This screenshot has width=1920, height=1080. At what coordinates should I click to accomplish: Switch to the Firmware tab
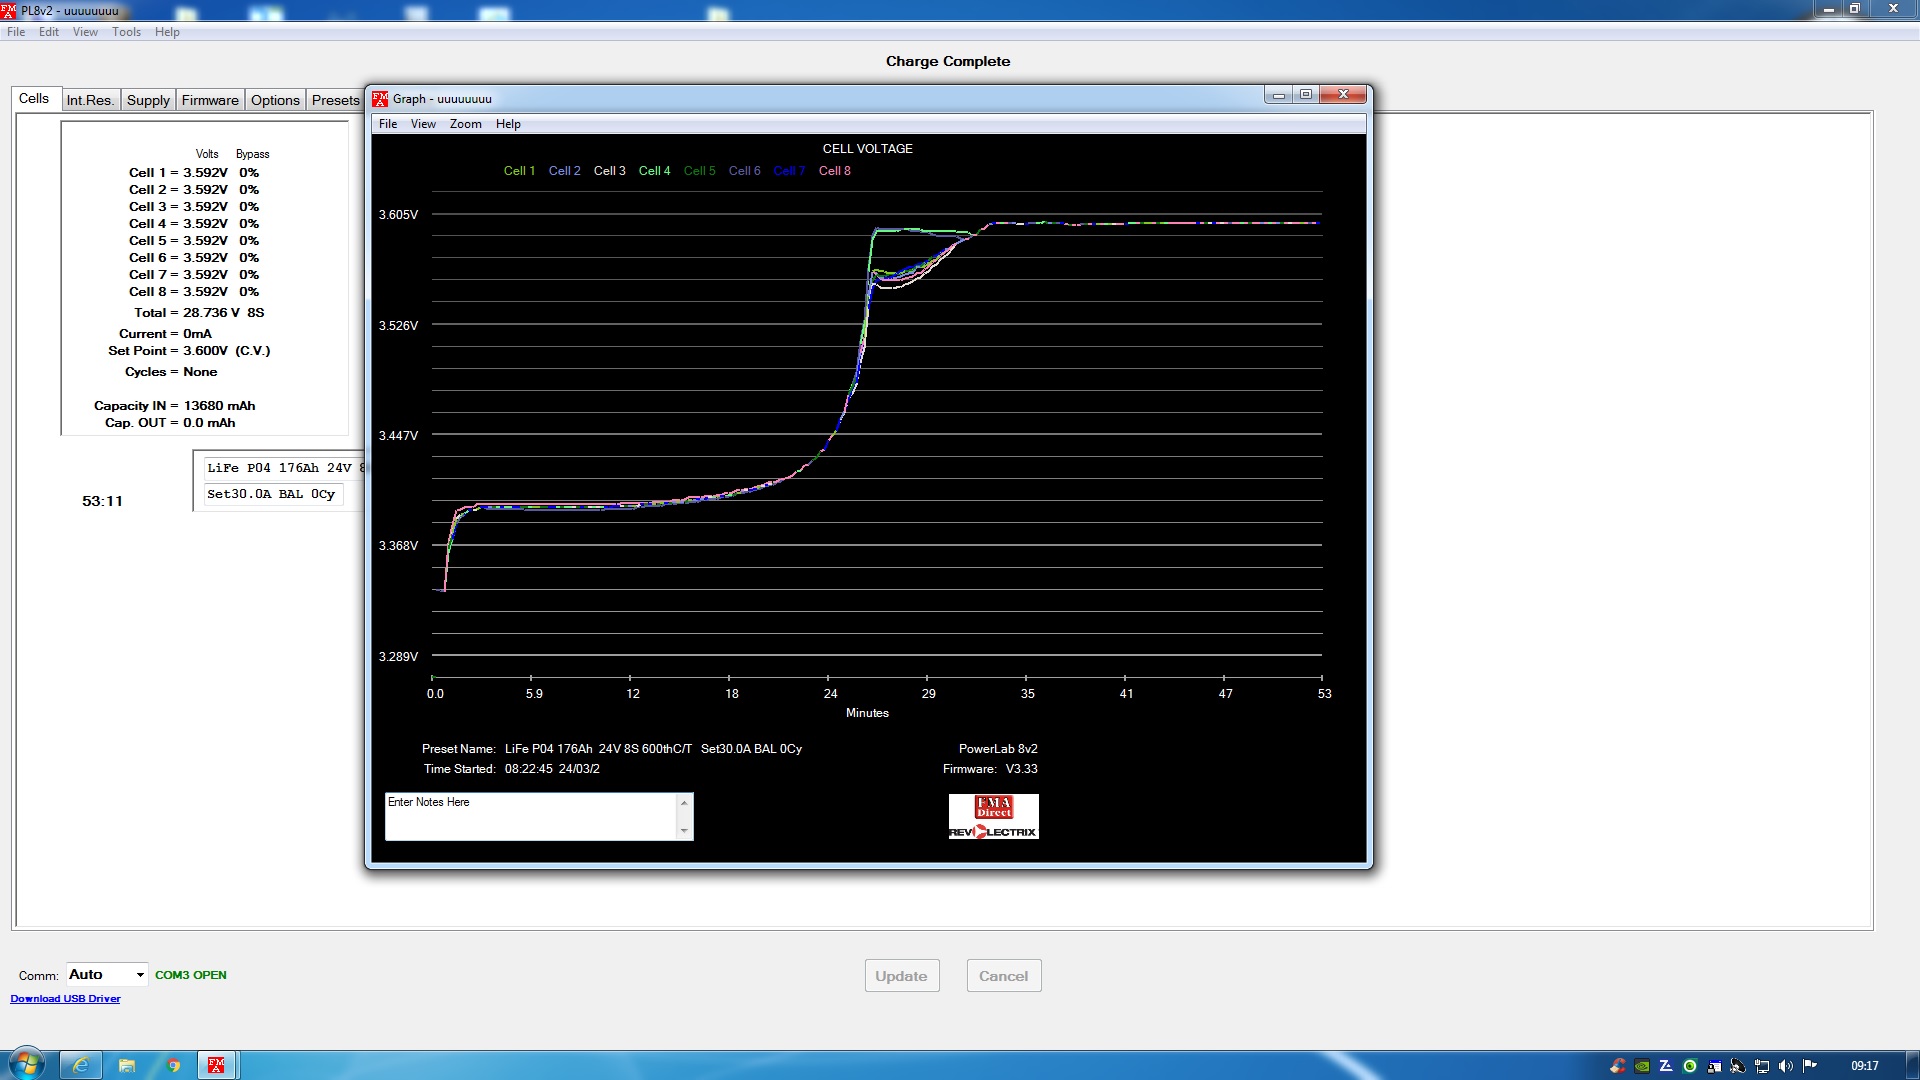[210, 100]
